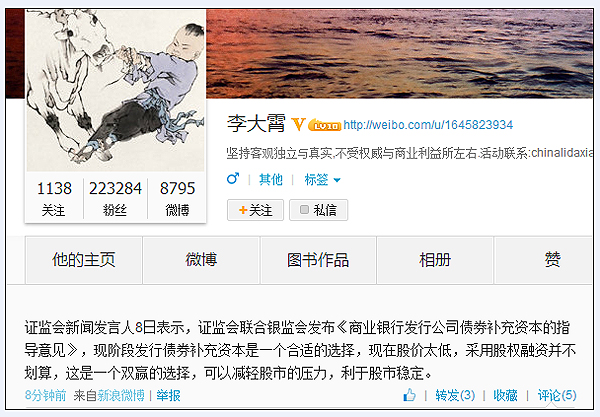Open the weibo.com/u/1645823934 profile link
Viewport: 600px width, 417px height.
[428, 125]
